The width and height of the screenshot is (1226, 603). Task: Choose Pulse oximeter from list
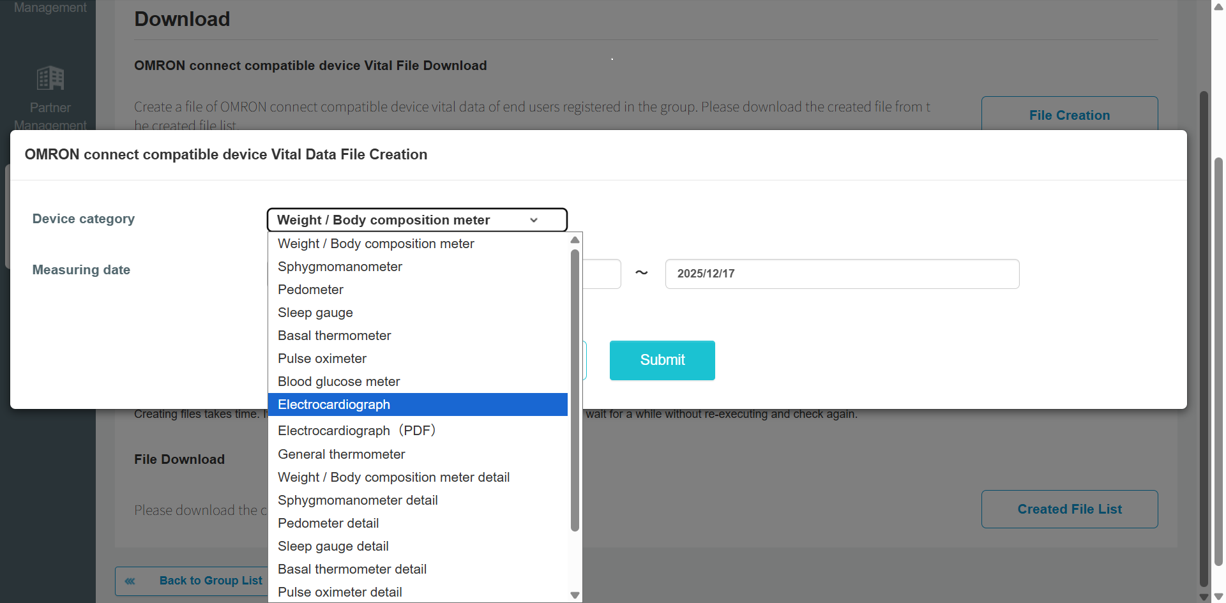point(418,359)
